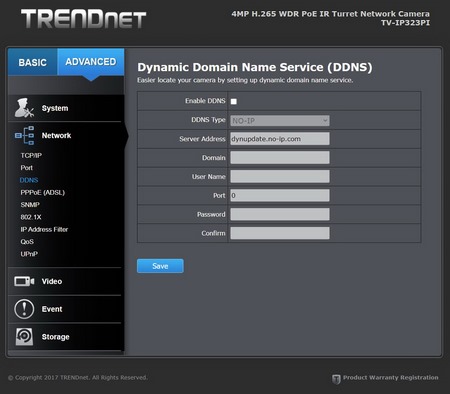The height and width of the screenshot is (394, 450).
Task: Click the Event exclamation icon
Action: 24,309
